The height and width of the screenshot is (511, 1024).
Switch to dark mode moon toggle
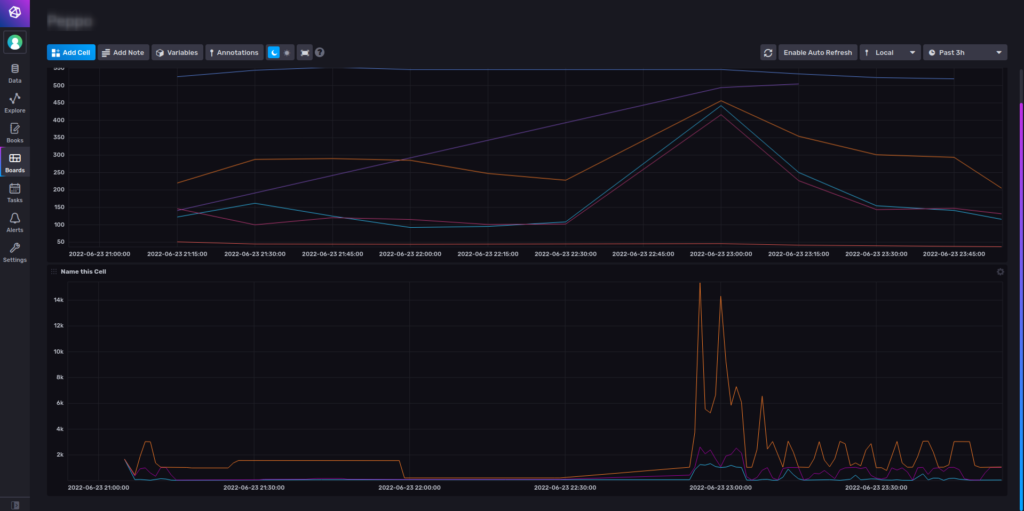click(274, 52)
